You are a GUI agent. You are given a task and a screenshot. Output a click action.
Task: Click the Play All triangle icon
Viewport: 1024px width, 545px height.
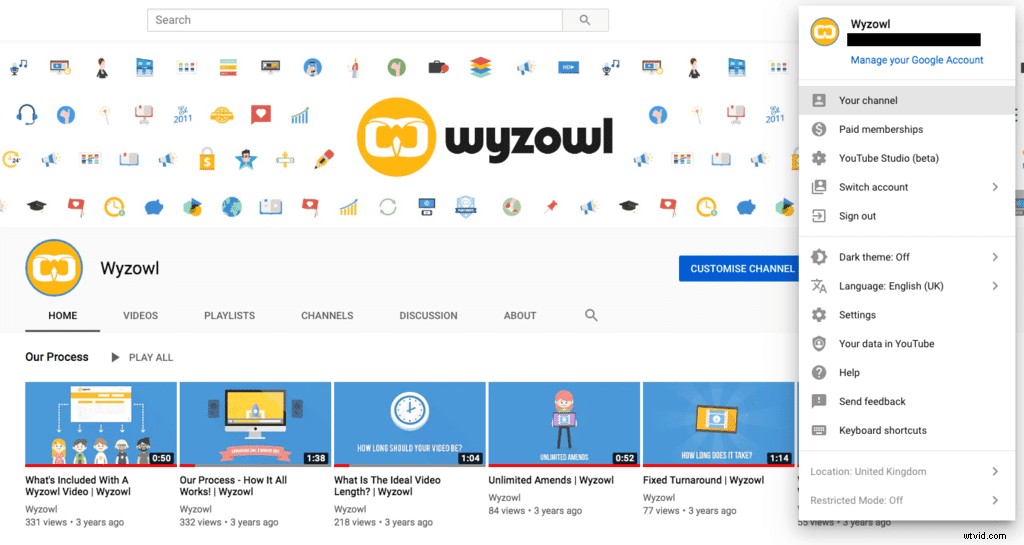click(116, 357)
